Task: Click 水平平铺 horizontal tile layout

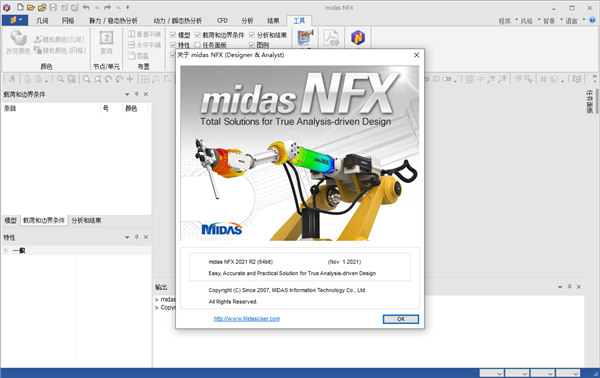Action: click(x=144, y=45)
